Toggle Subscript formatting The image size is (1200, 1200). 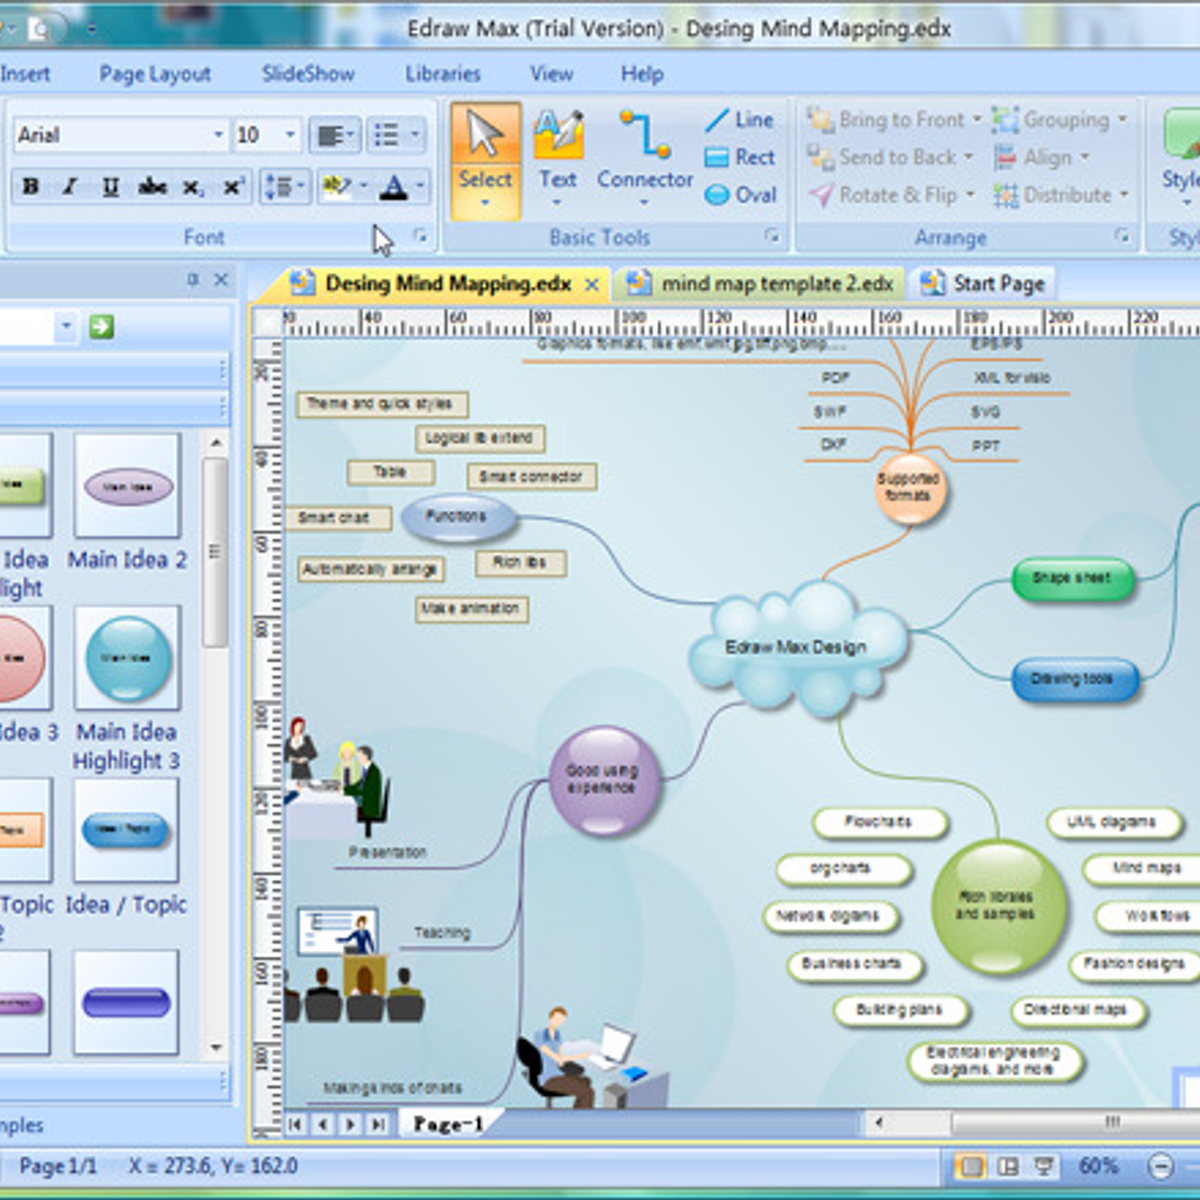192,187
